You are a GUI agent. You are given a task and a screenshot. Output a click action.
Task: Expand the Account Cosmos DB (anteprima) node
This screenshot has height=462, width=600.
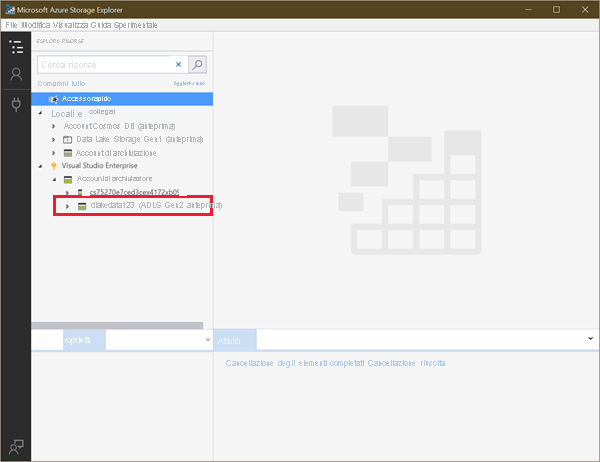54,126
